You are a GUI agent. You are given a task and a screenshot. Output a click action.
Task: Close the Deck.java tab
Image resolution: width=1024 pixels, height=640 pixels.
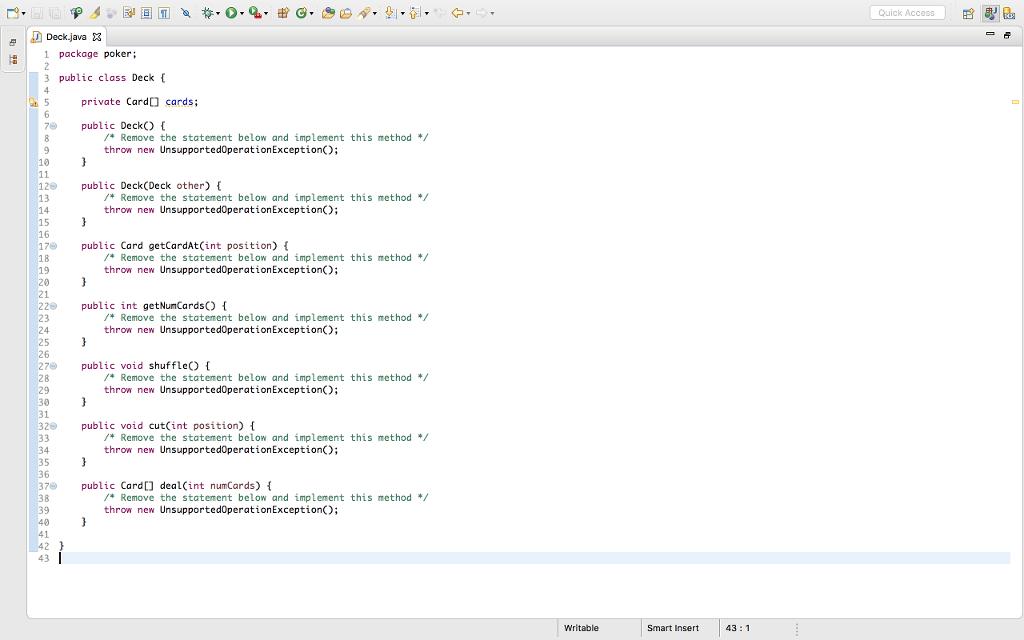pyautogui.click(x=98, y=37)
